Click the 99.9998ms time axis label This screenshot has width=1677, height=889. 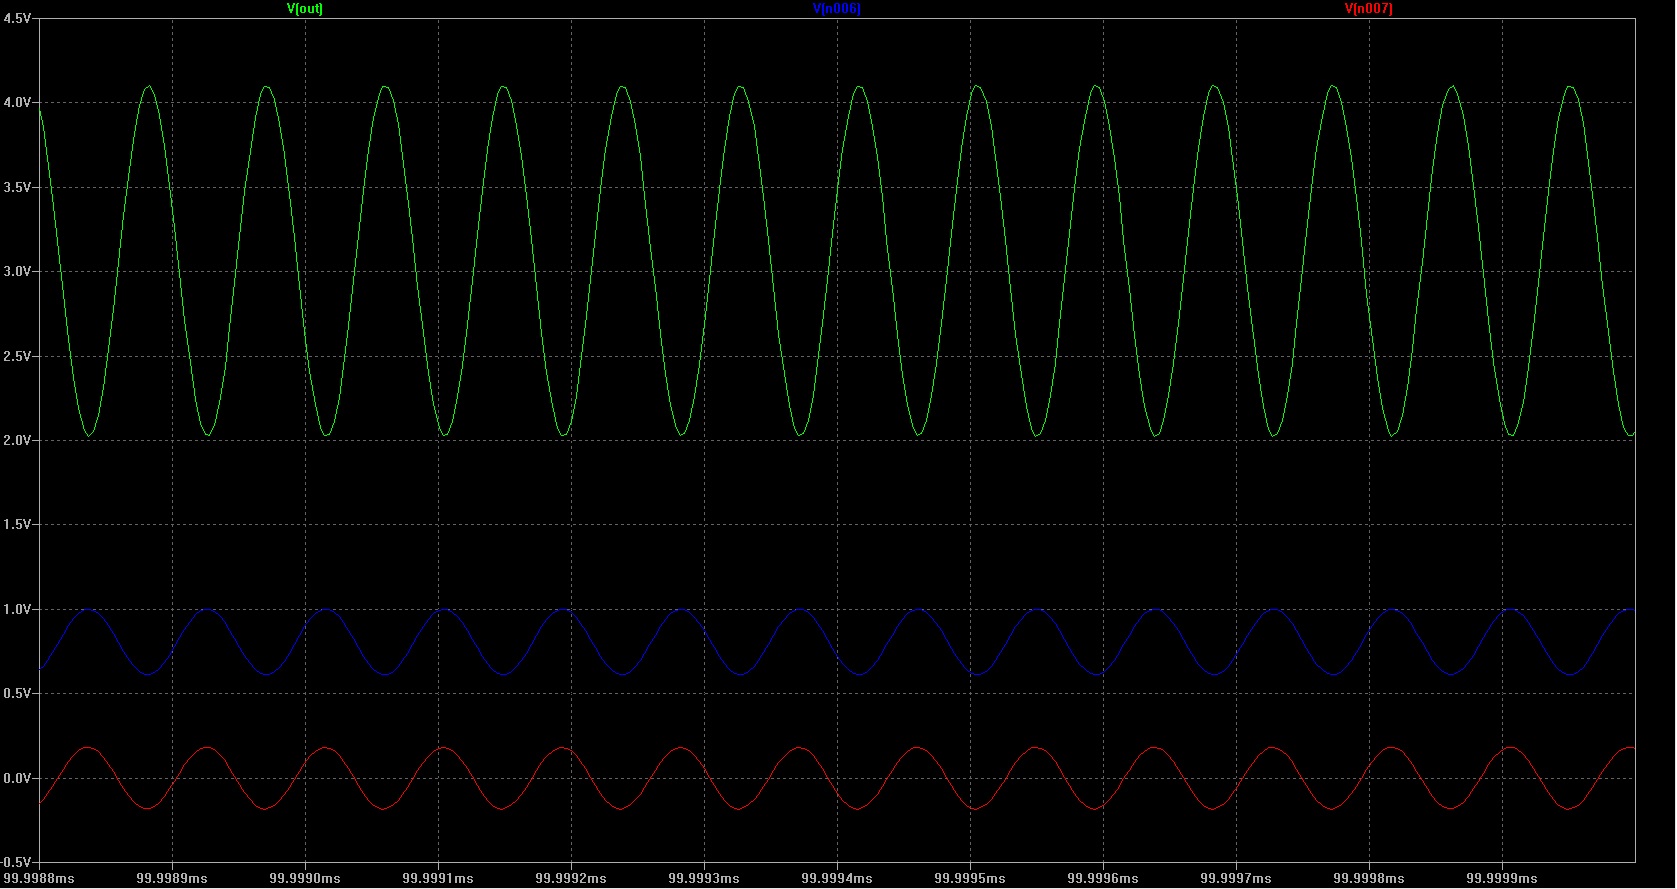click(1369, 878)
